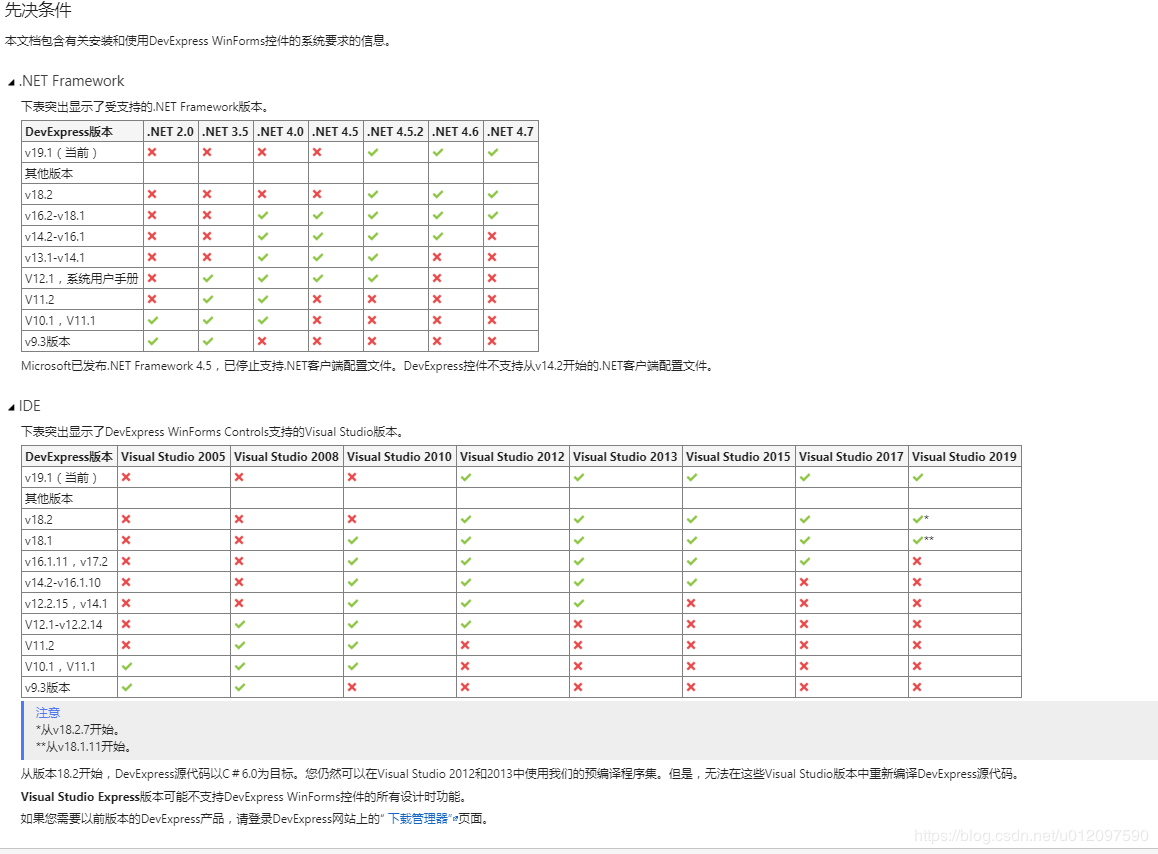Click green check for v19.1 Visual Studio 2019
Image resolution: width=1158 pixels, height=854 pixels.
pyautogui.click(x=918, y=477)
